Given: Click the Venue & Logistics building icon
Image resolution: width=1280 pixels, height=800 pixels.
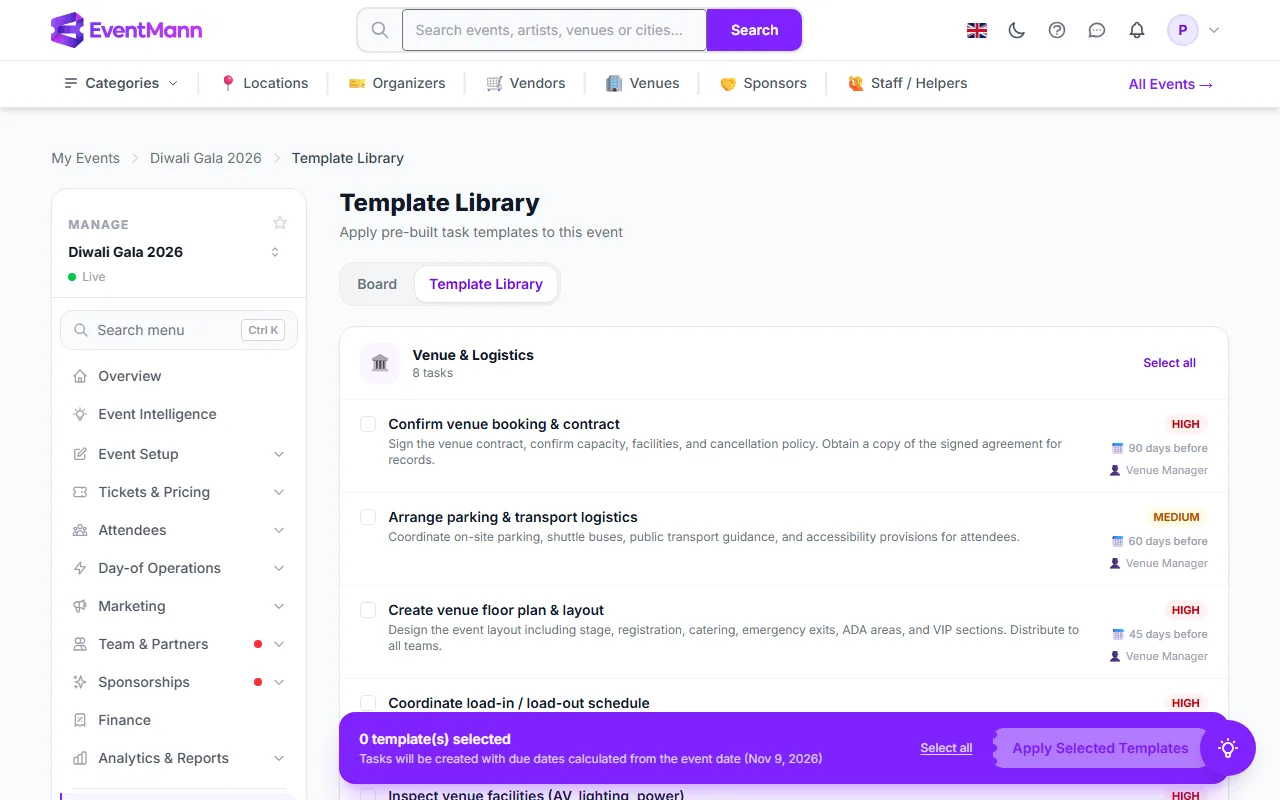Looking at the screenshot, I should [x=380, y=363].
